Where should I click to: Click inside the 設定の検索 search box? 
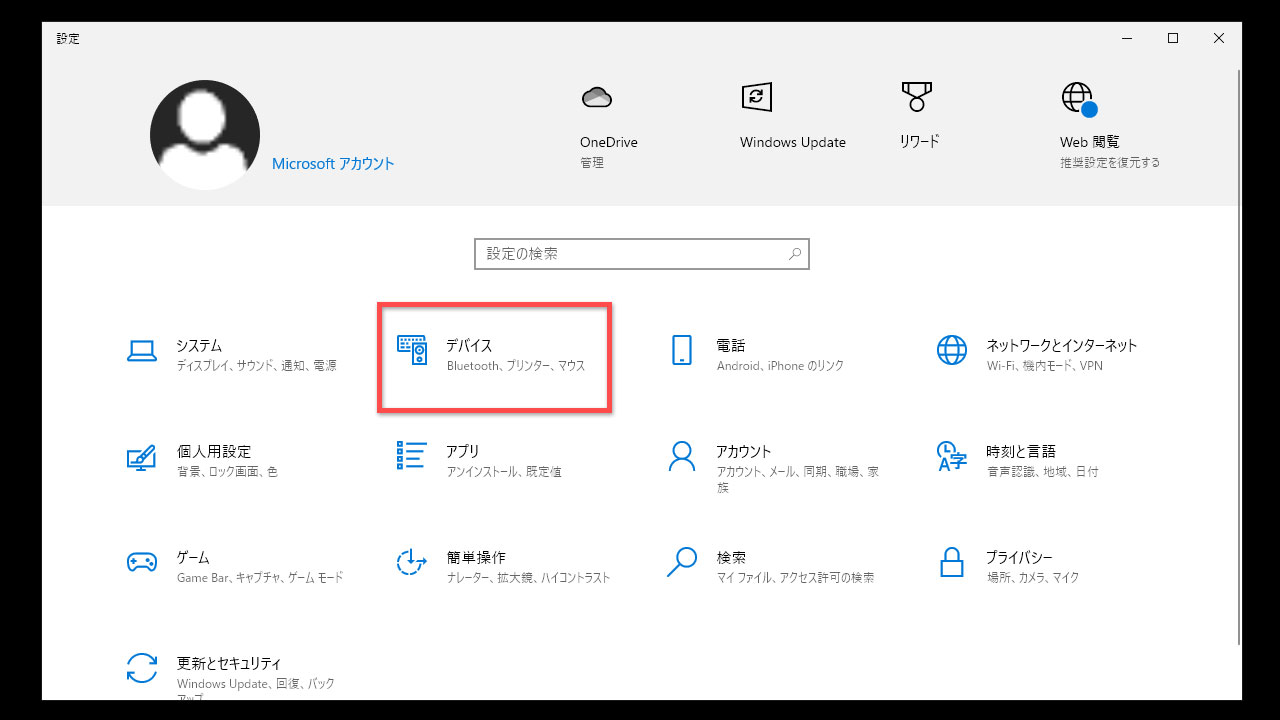(641, 253)
